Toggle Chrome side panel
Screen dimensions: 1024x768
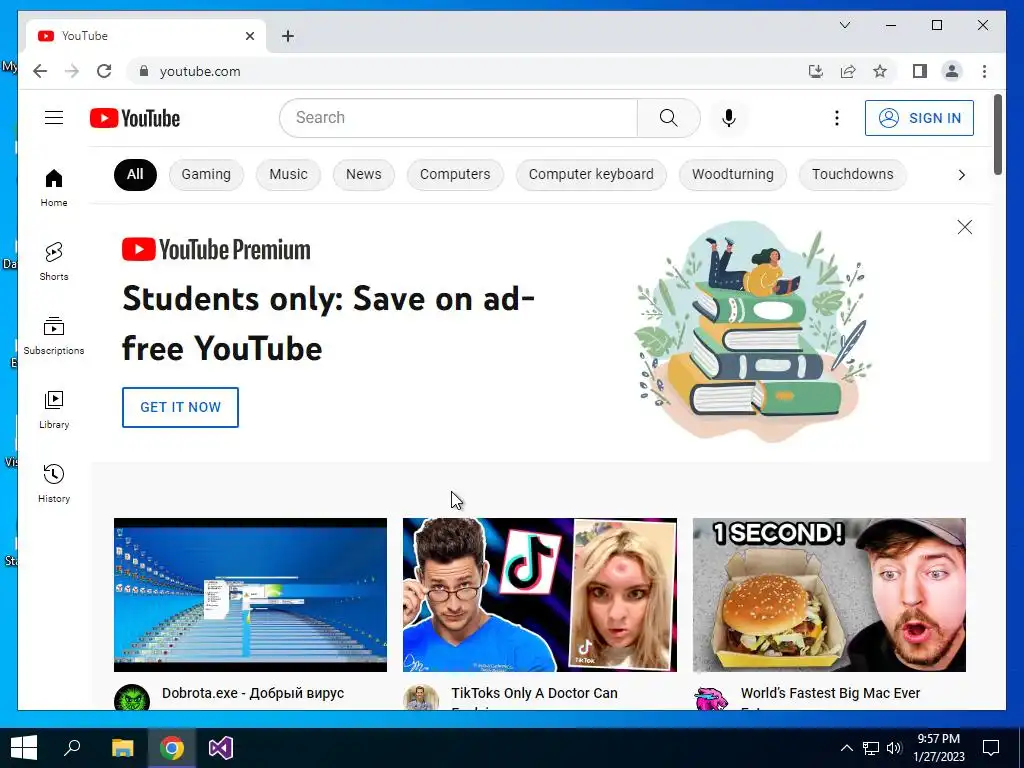[920, 71]
